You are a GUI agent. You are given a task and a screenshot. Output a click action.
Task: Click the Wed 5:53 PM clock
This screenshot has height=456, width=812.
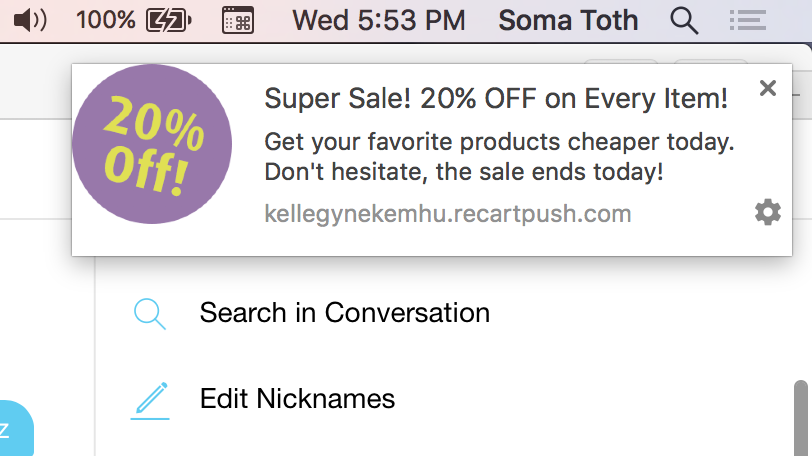379,21
